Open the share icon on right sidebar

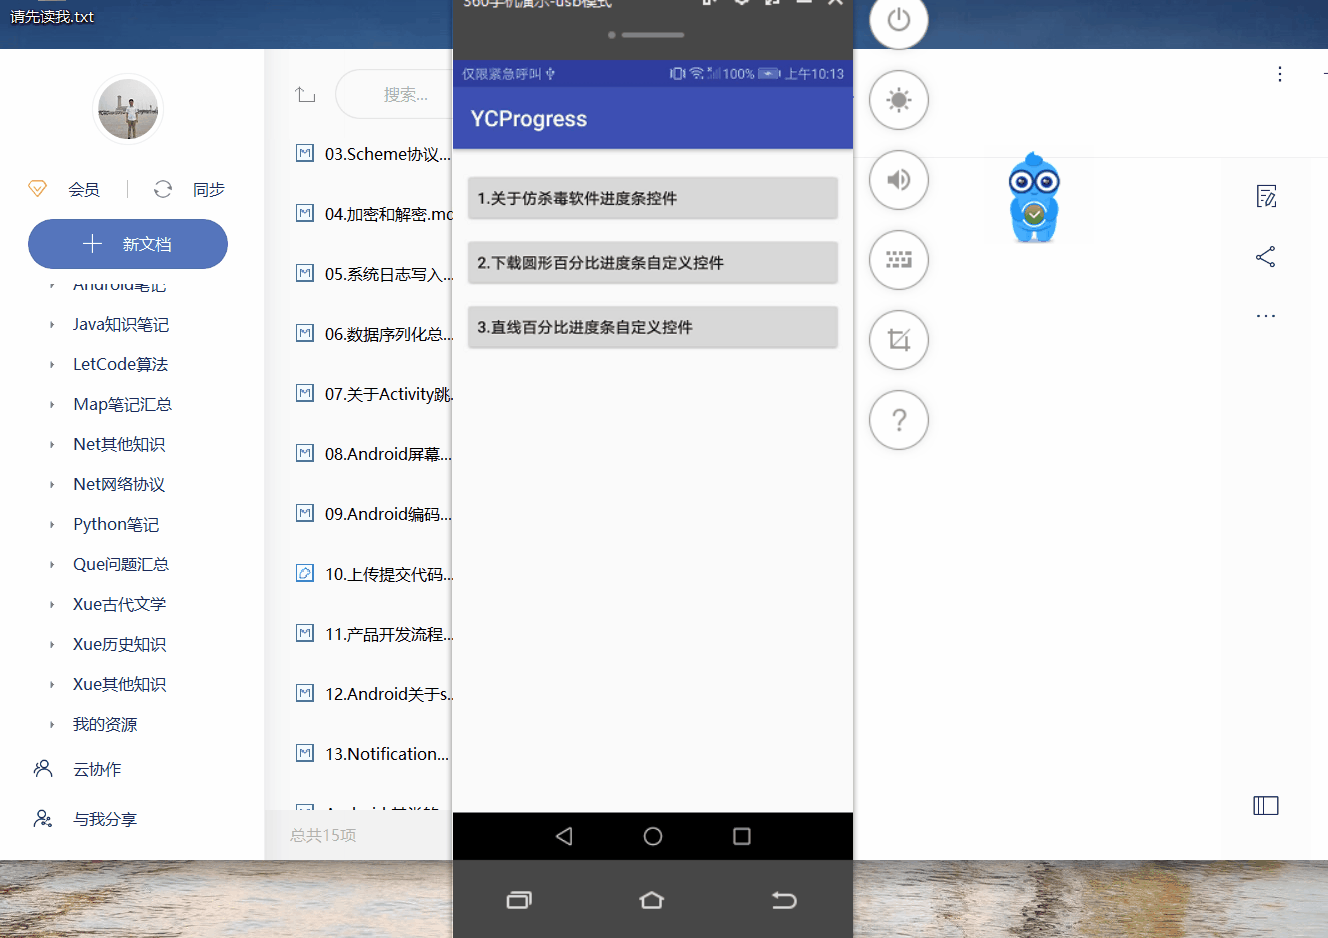(1265, 257)
